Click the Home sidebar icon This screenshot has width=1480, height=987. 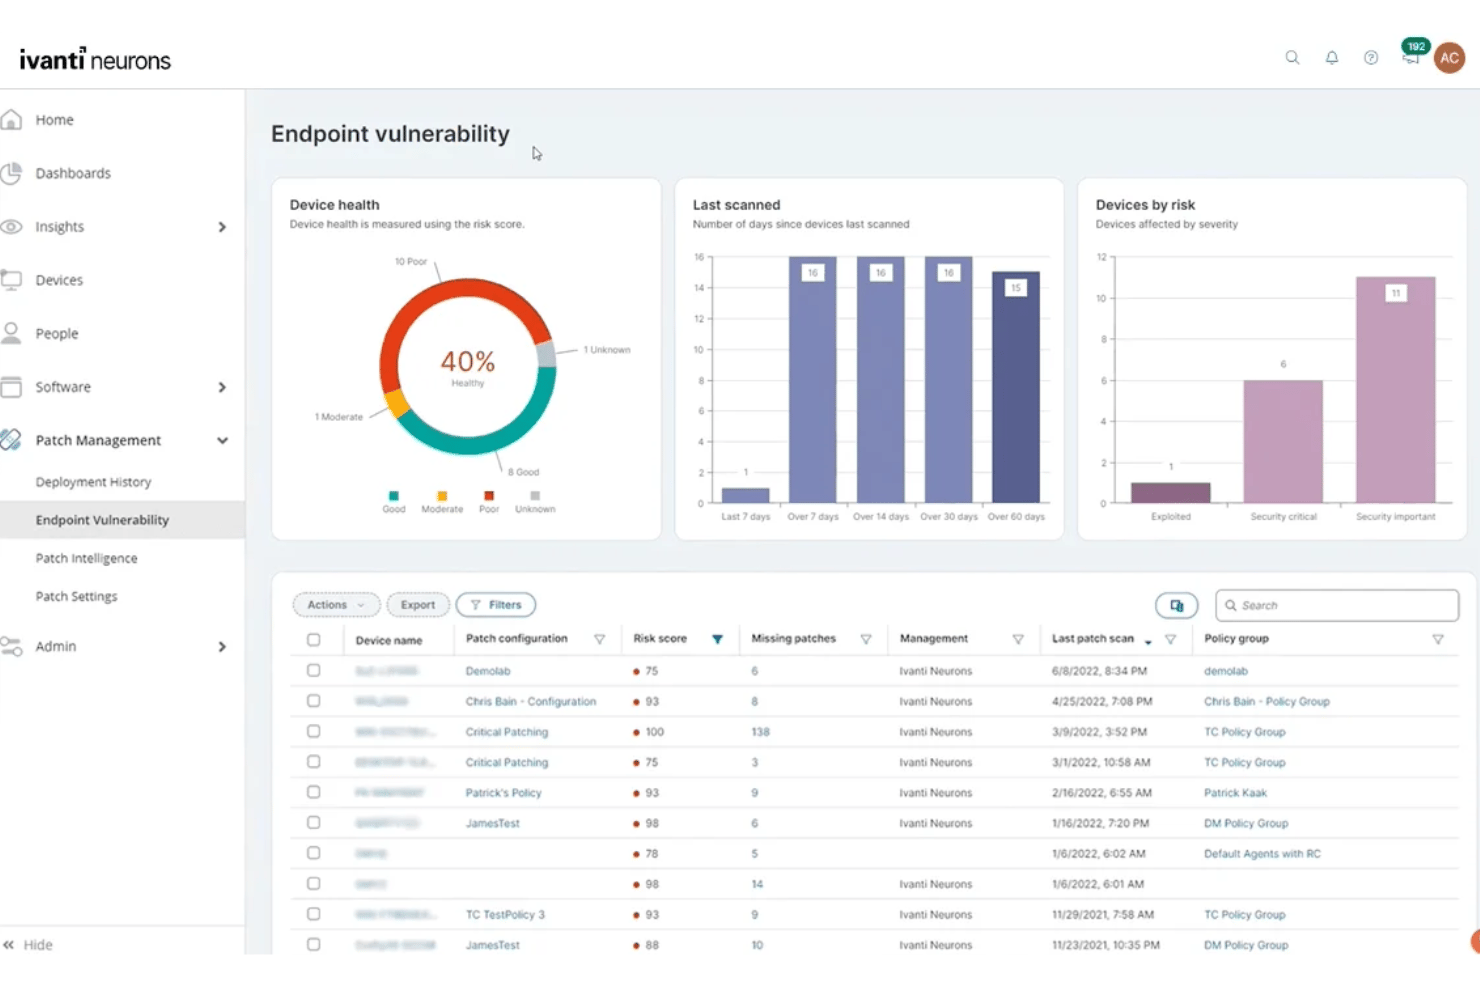point(11,120)
